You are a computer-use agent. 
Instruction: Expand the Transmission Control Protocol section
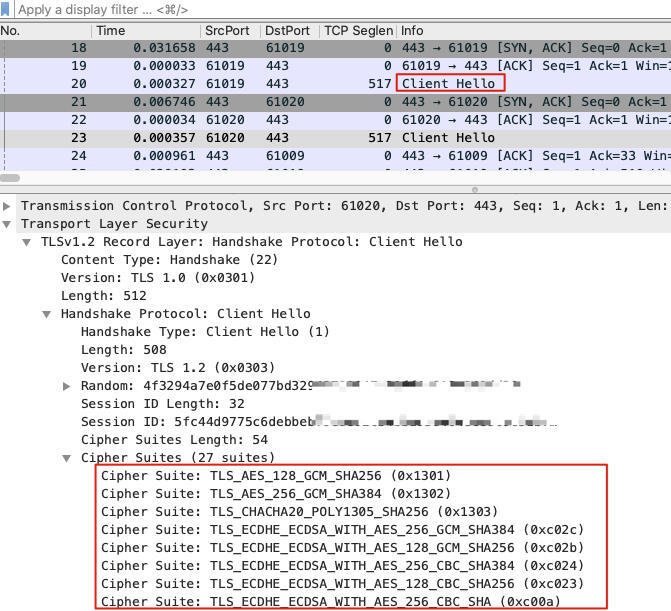[x=9, y=206]
